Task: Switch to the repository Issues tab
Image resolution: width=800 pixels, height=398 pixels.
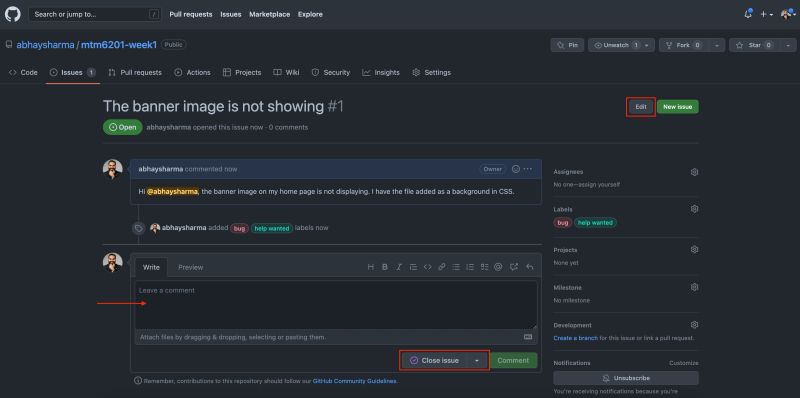Action: (72, 72)
